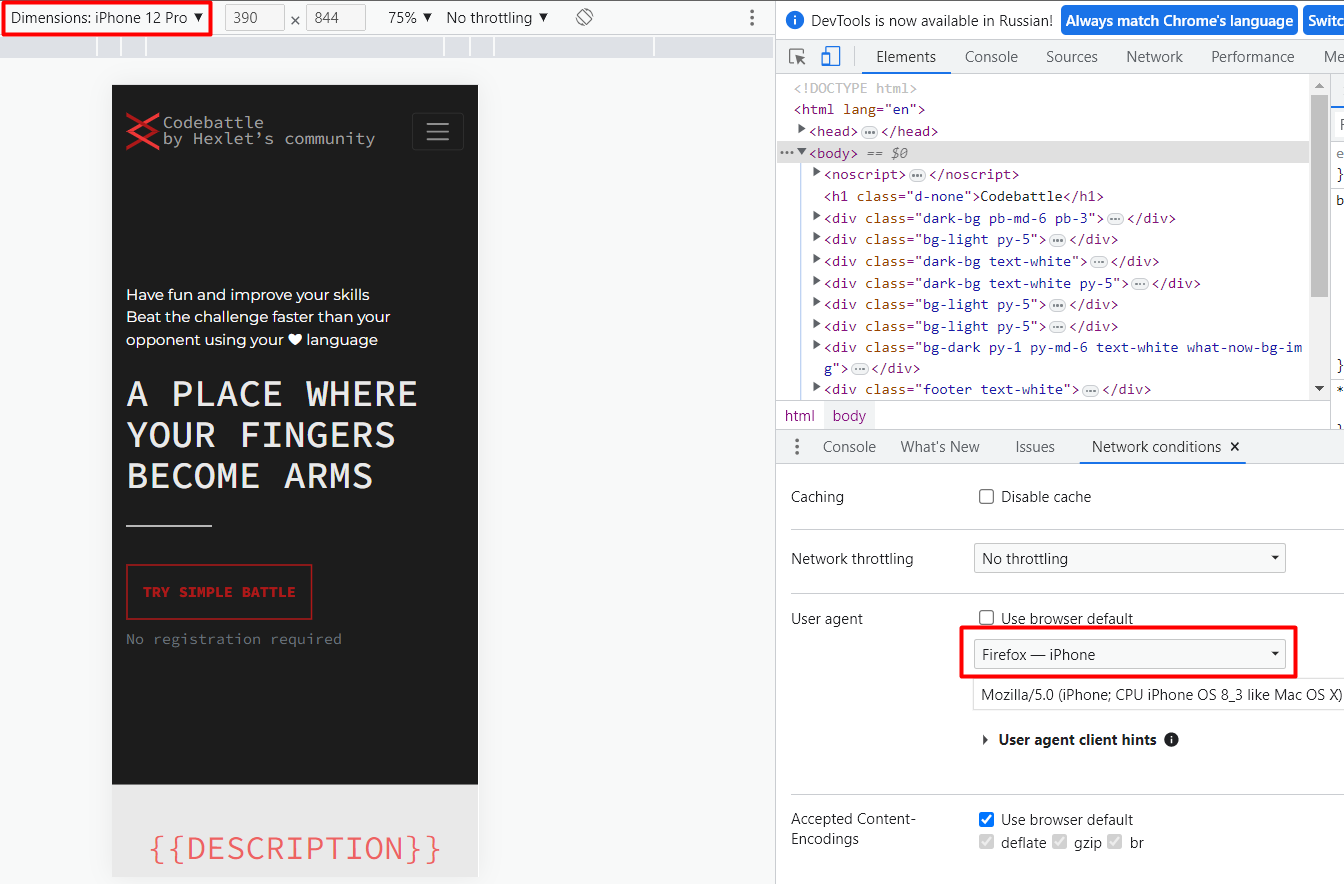Open the What's New drawer tab
The image size is (1344, 884).
(940, 447)
